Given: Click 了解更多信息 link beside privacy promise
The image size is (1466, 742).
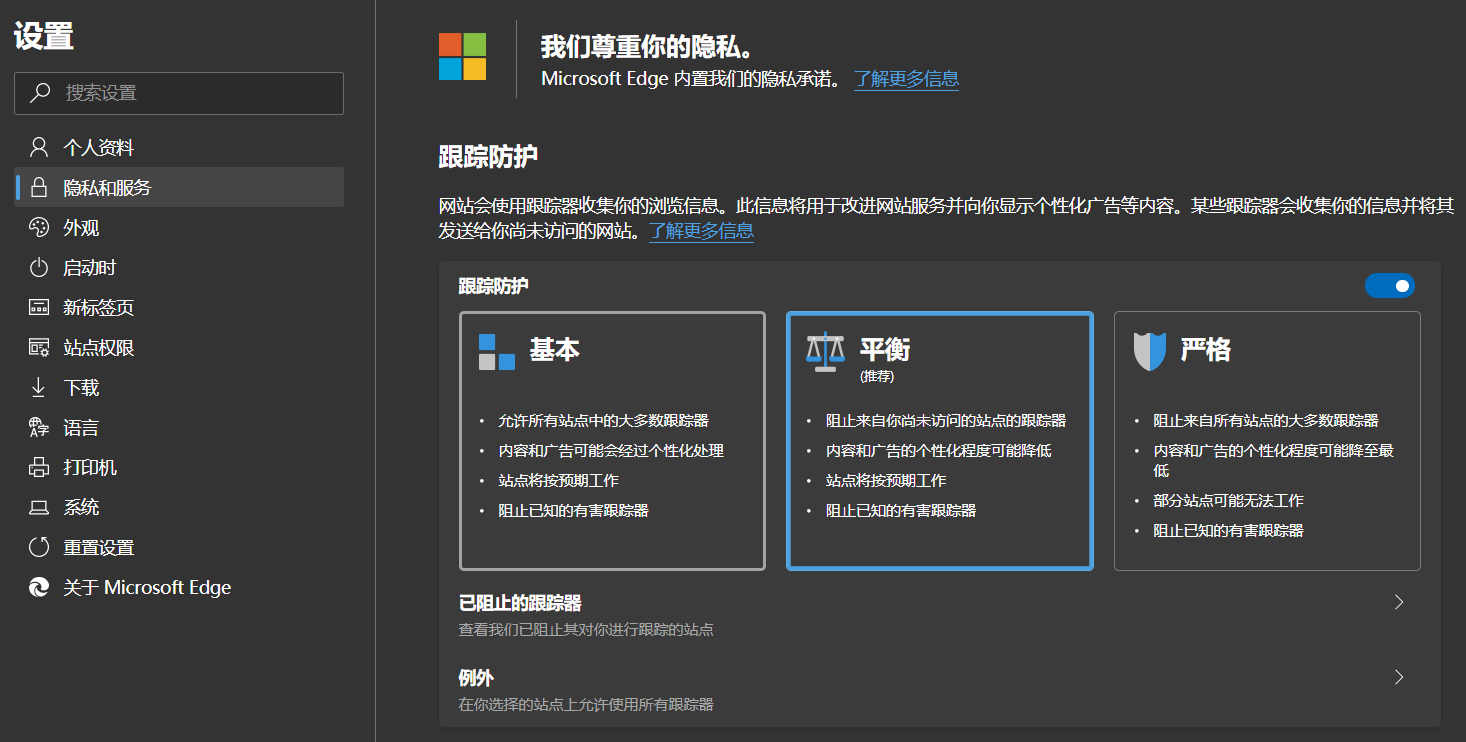Looking at the screenshot, I should [x=907, y=79].
